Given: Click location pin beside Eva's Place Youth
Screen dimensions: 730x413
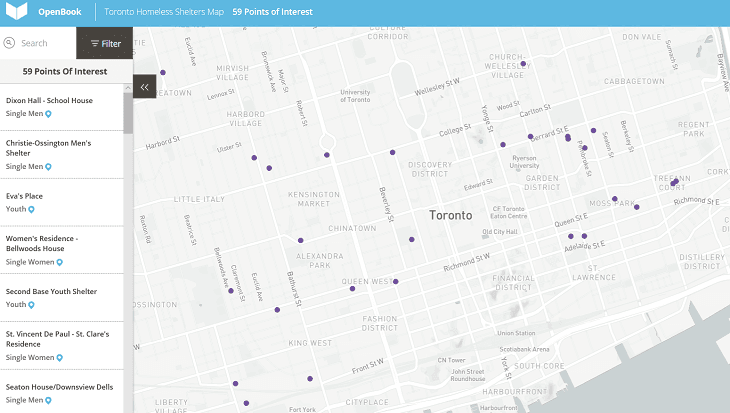Looking at the screenshot, I should point(31,210).
